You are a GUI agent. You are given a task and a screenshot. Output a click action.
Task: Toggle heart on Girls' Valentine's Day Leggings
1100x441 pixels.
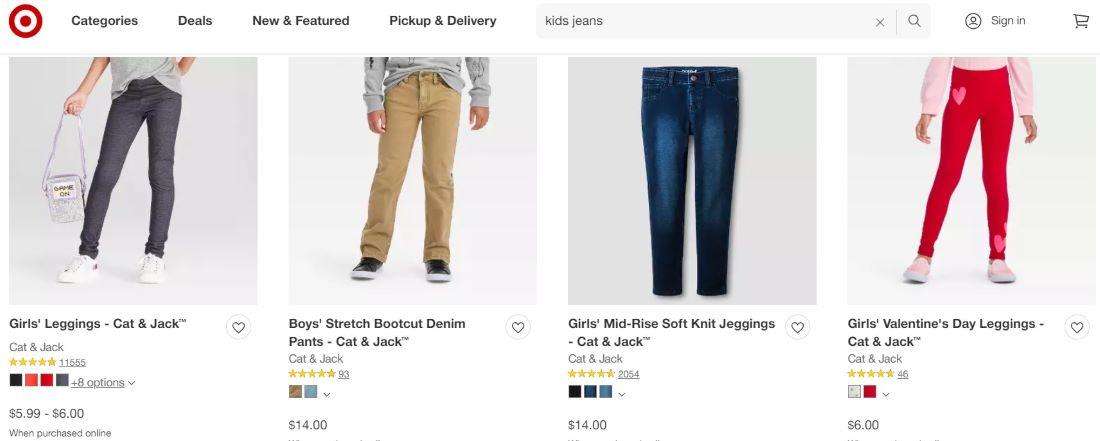pos(1077,327)
